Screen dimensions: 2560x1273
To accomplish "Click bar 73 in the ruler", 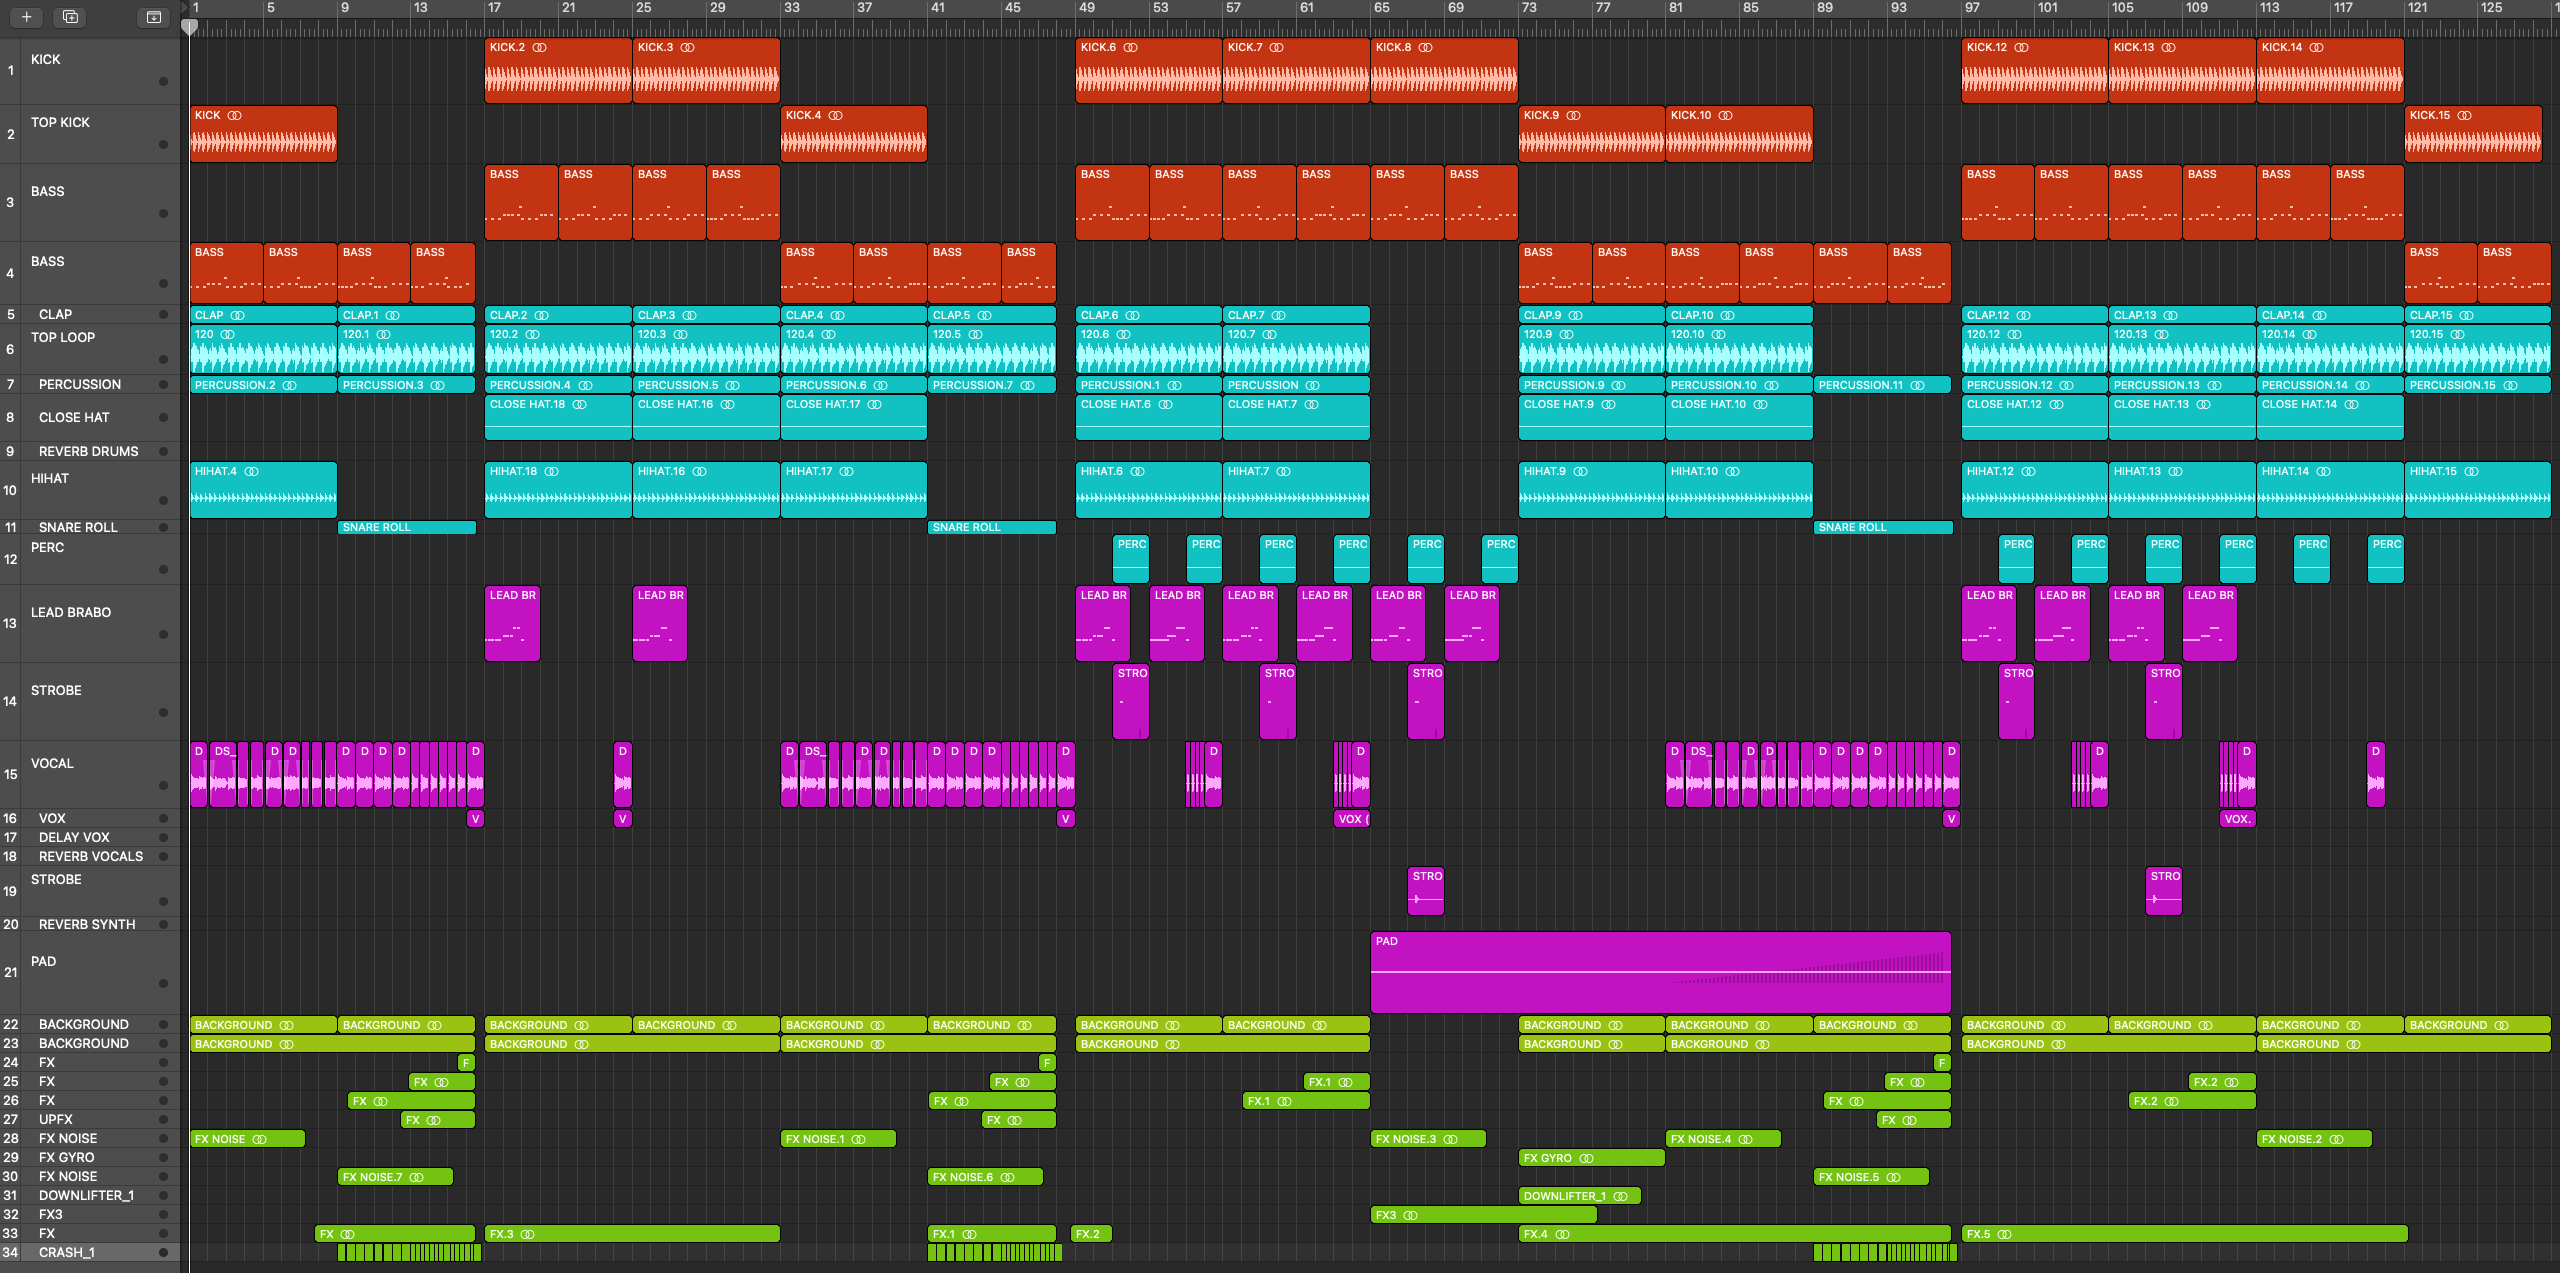I will pos(1529,8).
